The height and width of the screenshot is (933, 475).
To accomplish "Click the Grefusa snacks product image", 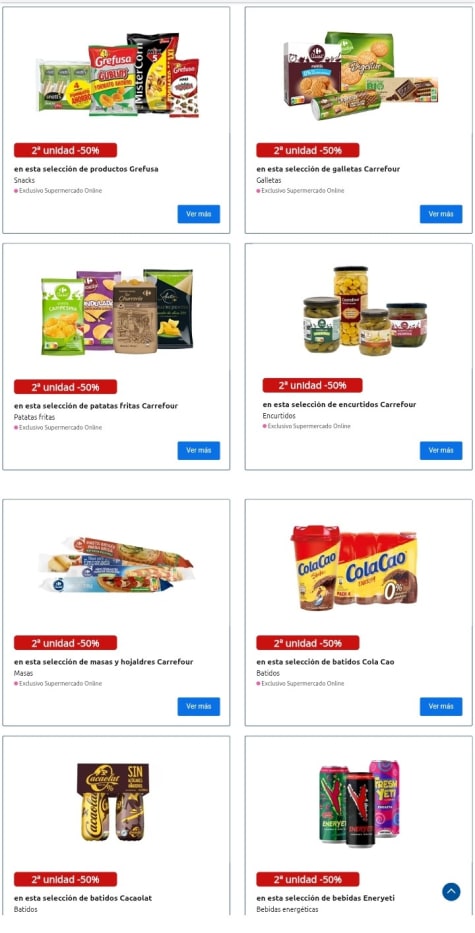I will click(x=117, y=74).
